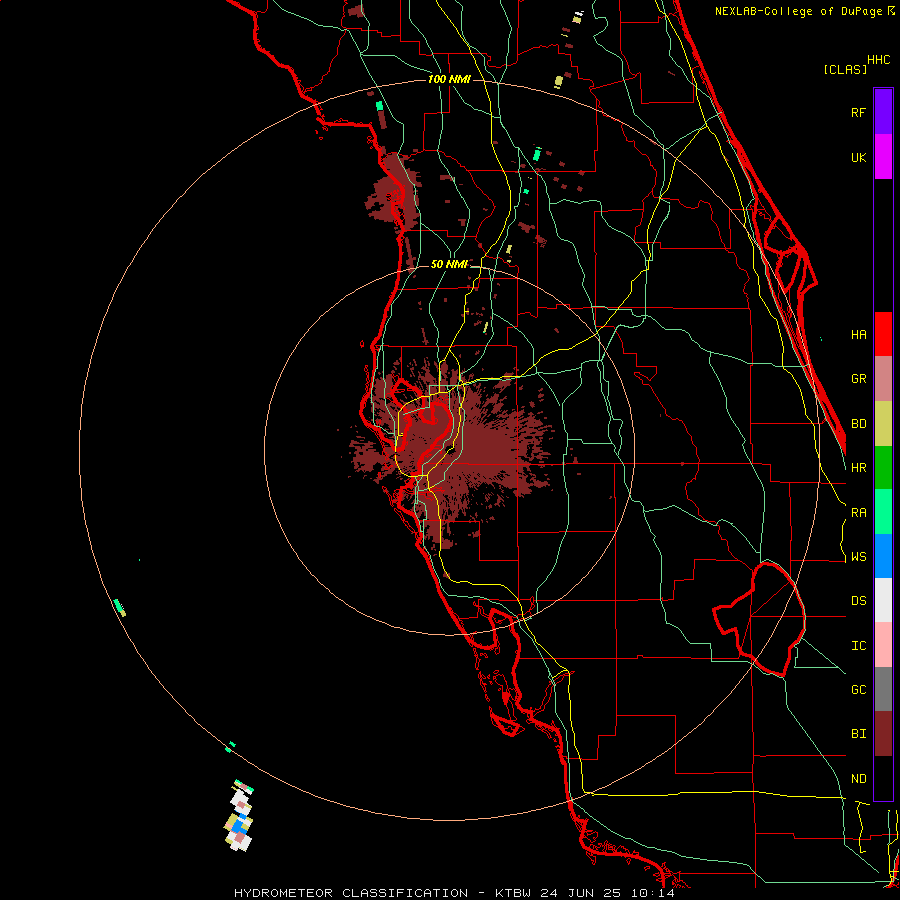The image size is (900, 900).
Task: Click the NEXLAB-College of DuPage text
Action: pos(800,11)
